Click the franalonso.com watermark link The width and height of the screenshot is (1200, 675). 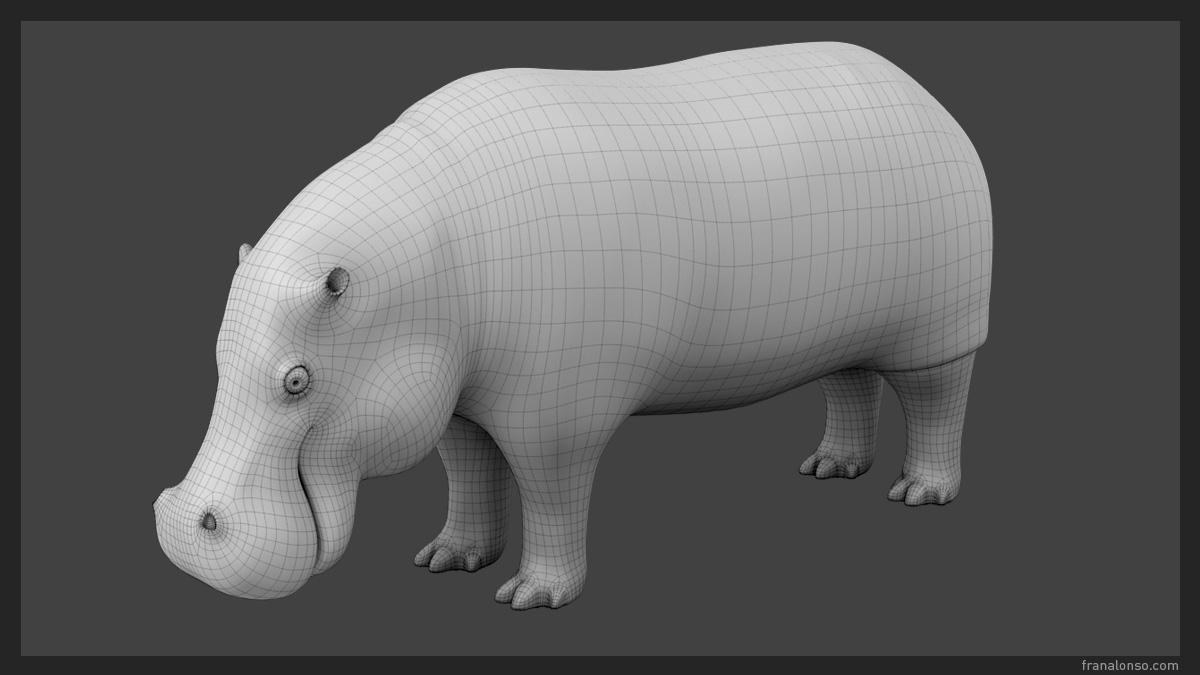pos(1130,665)
